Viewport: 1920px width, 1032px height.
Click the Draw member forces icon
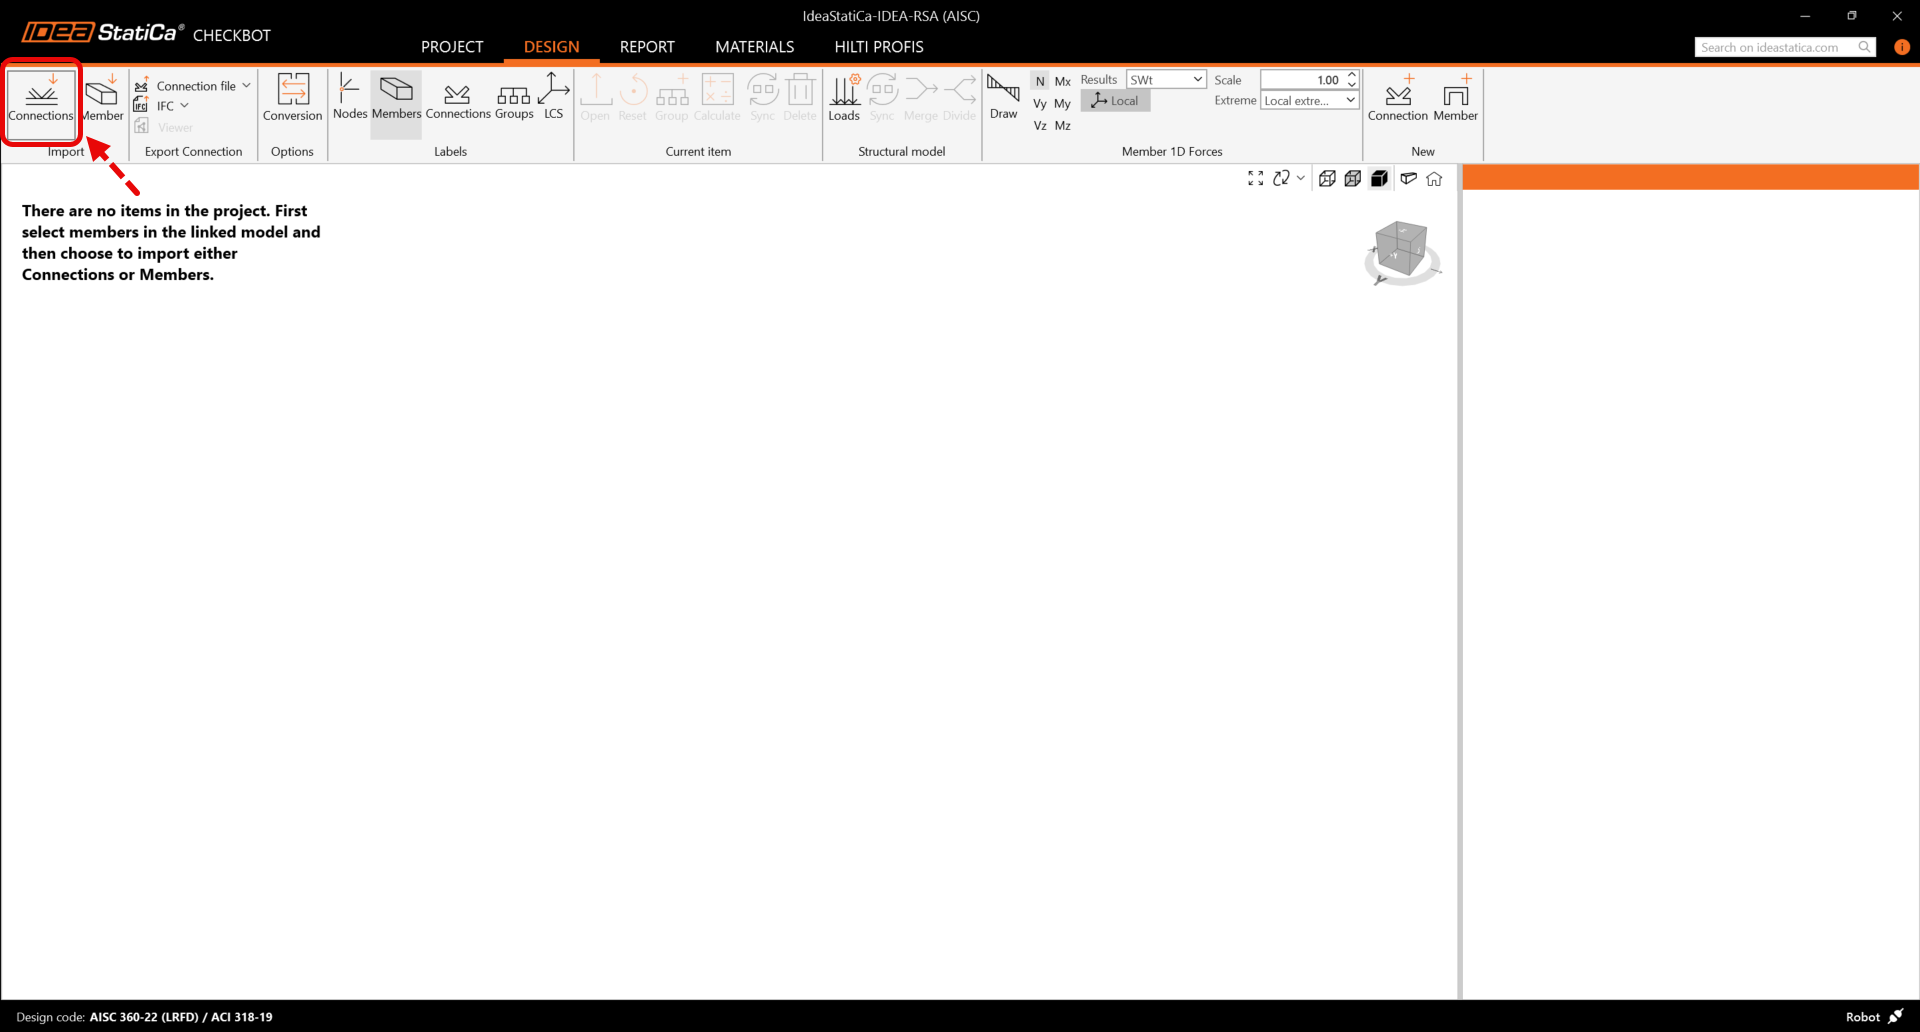1003,97
